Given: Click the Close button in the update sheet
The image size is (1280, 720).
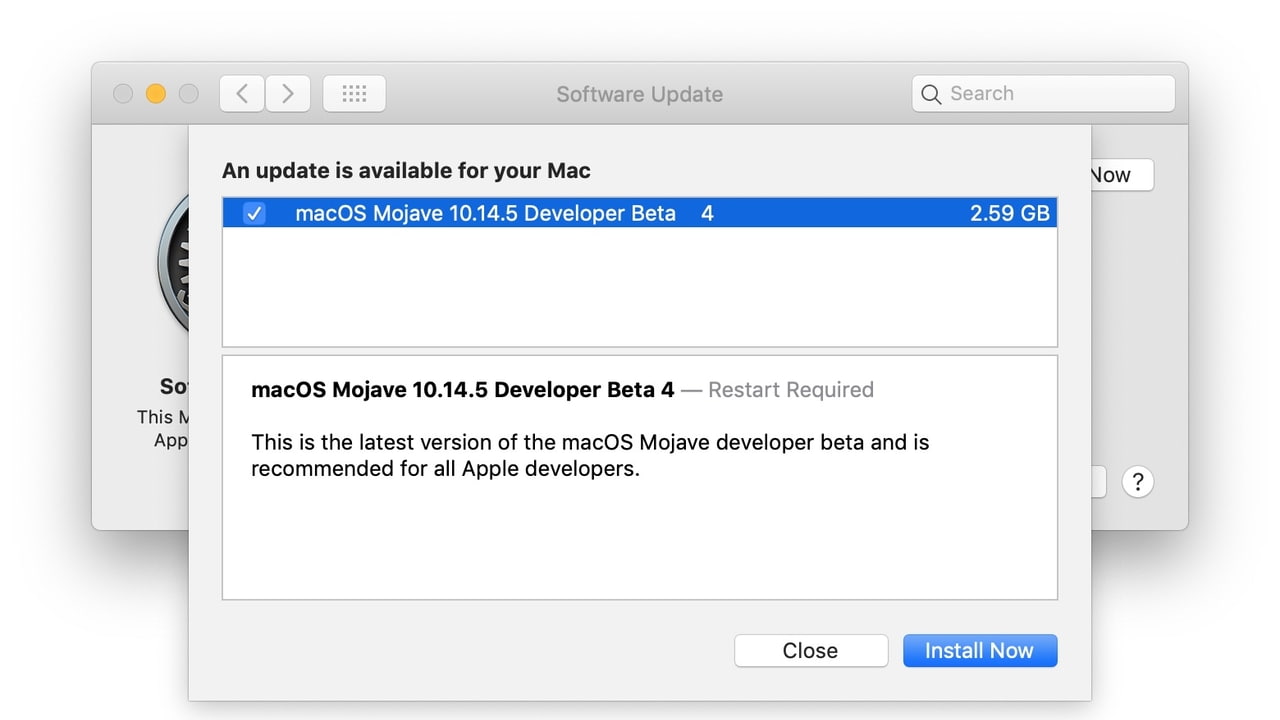Looking at the screenshot, I should 811,650.
